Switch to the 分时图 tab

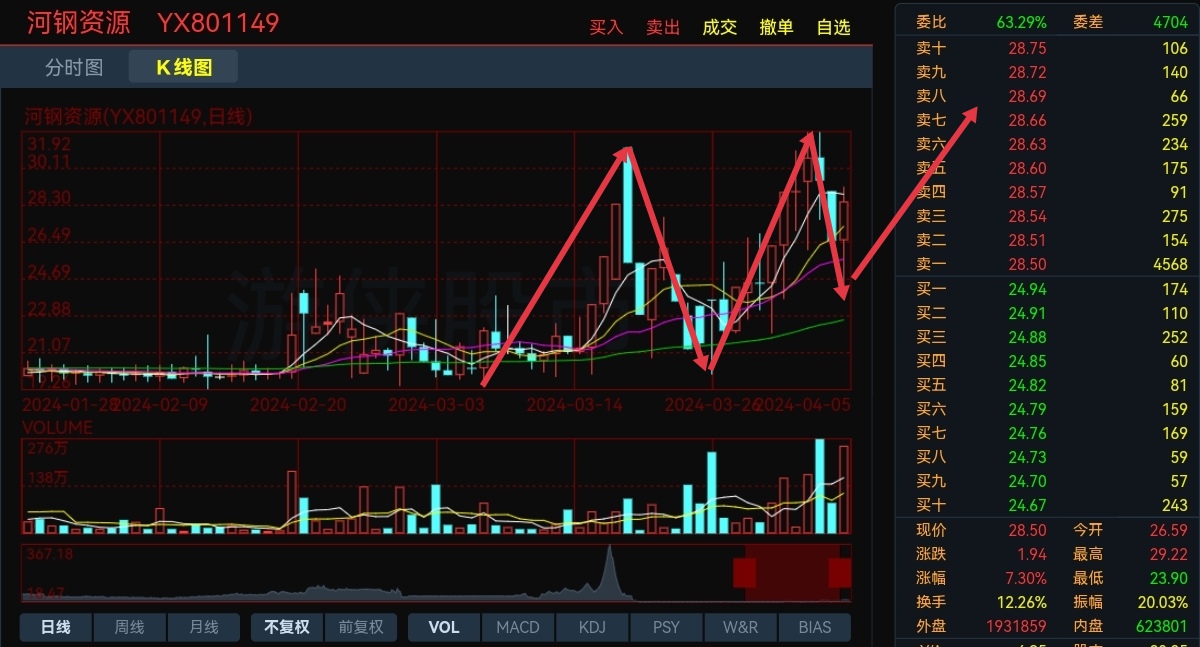(x=74, y=67)
